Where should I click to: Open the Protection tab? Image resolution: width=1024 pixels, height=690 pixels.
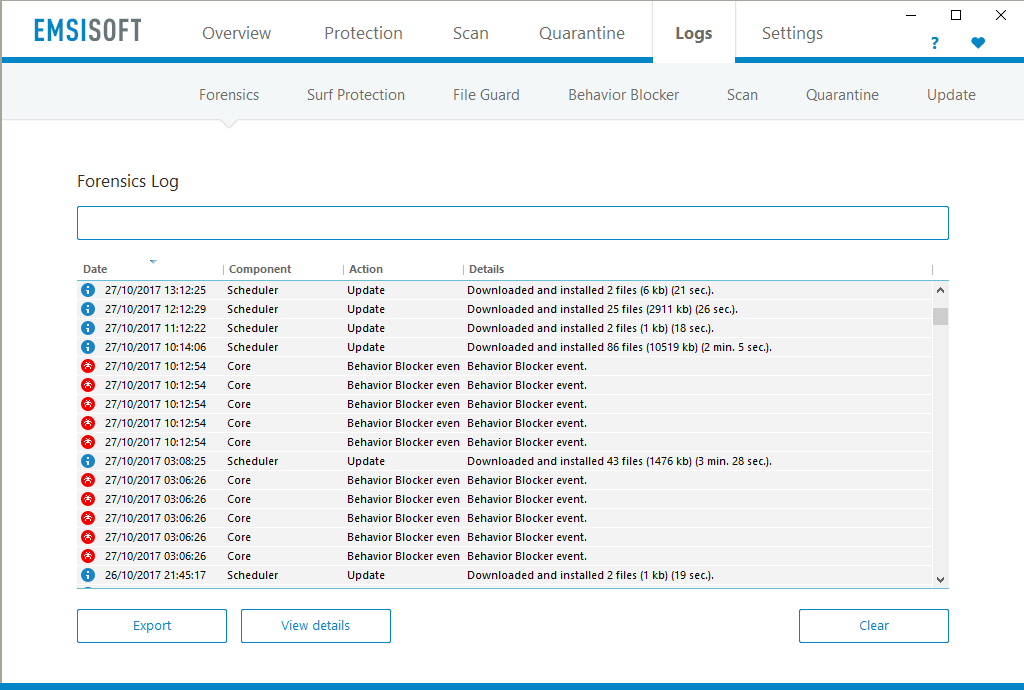(x=363, y=33)
